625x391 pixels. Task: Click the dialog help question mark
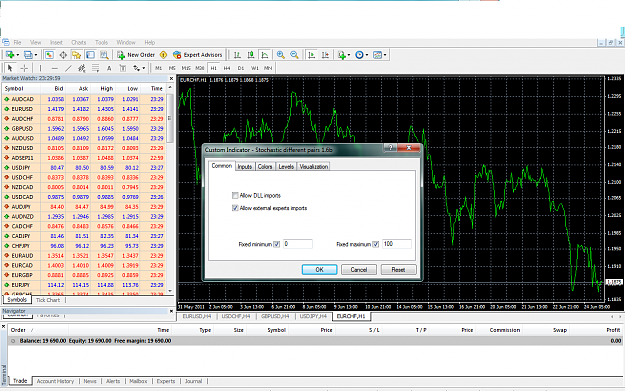coord(390,148)
